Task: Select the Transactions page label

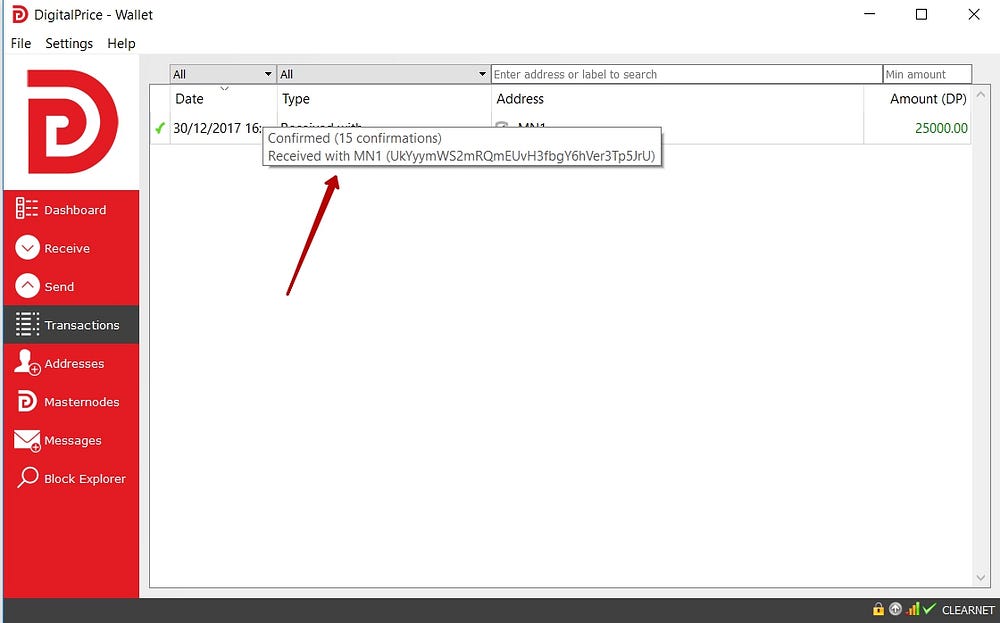Action: click(x=82, y=325)
